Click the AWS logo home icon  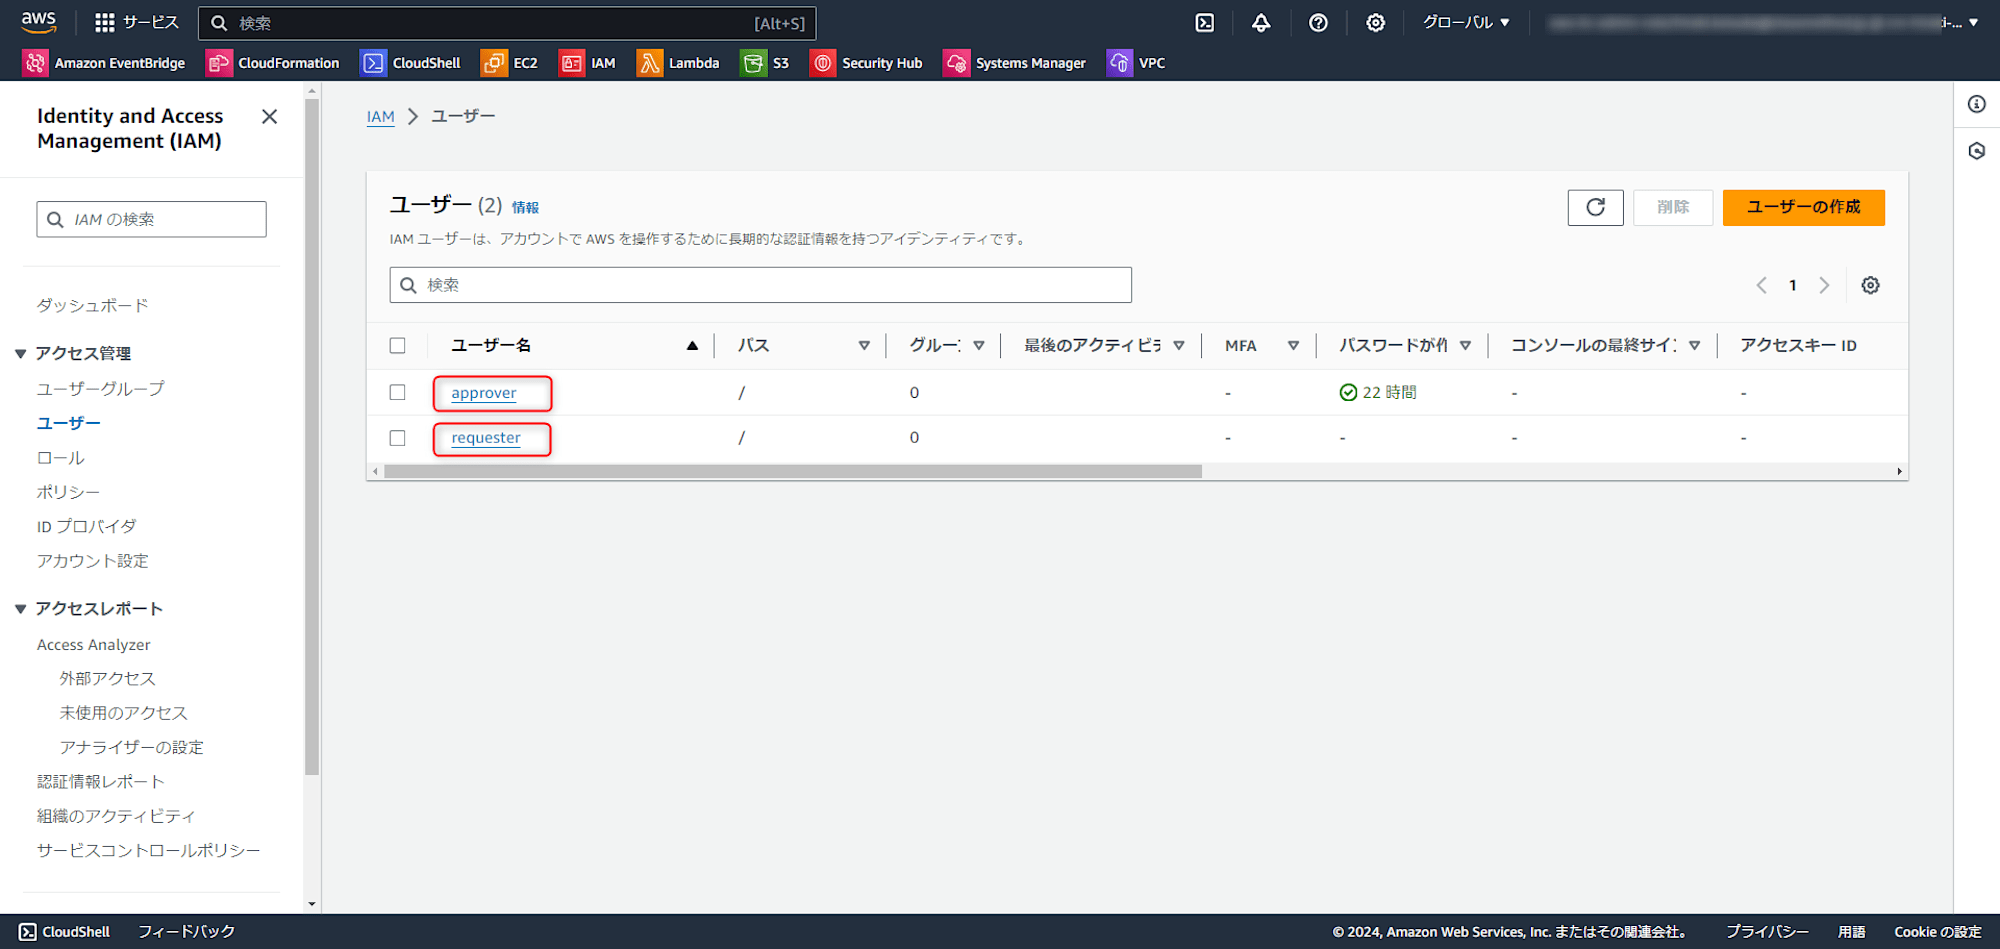click(x=39, y=22)
